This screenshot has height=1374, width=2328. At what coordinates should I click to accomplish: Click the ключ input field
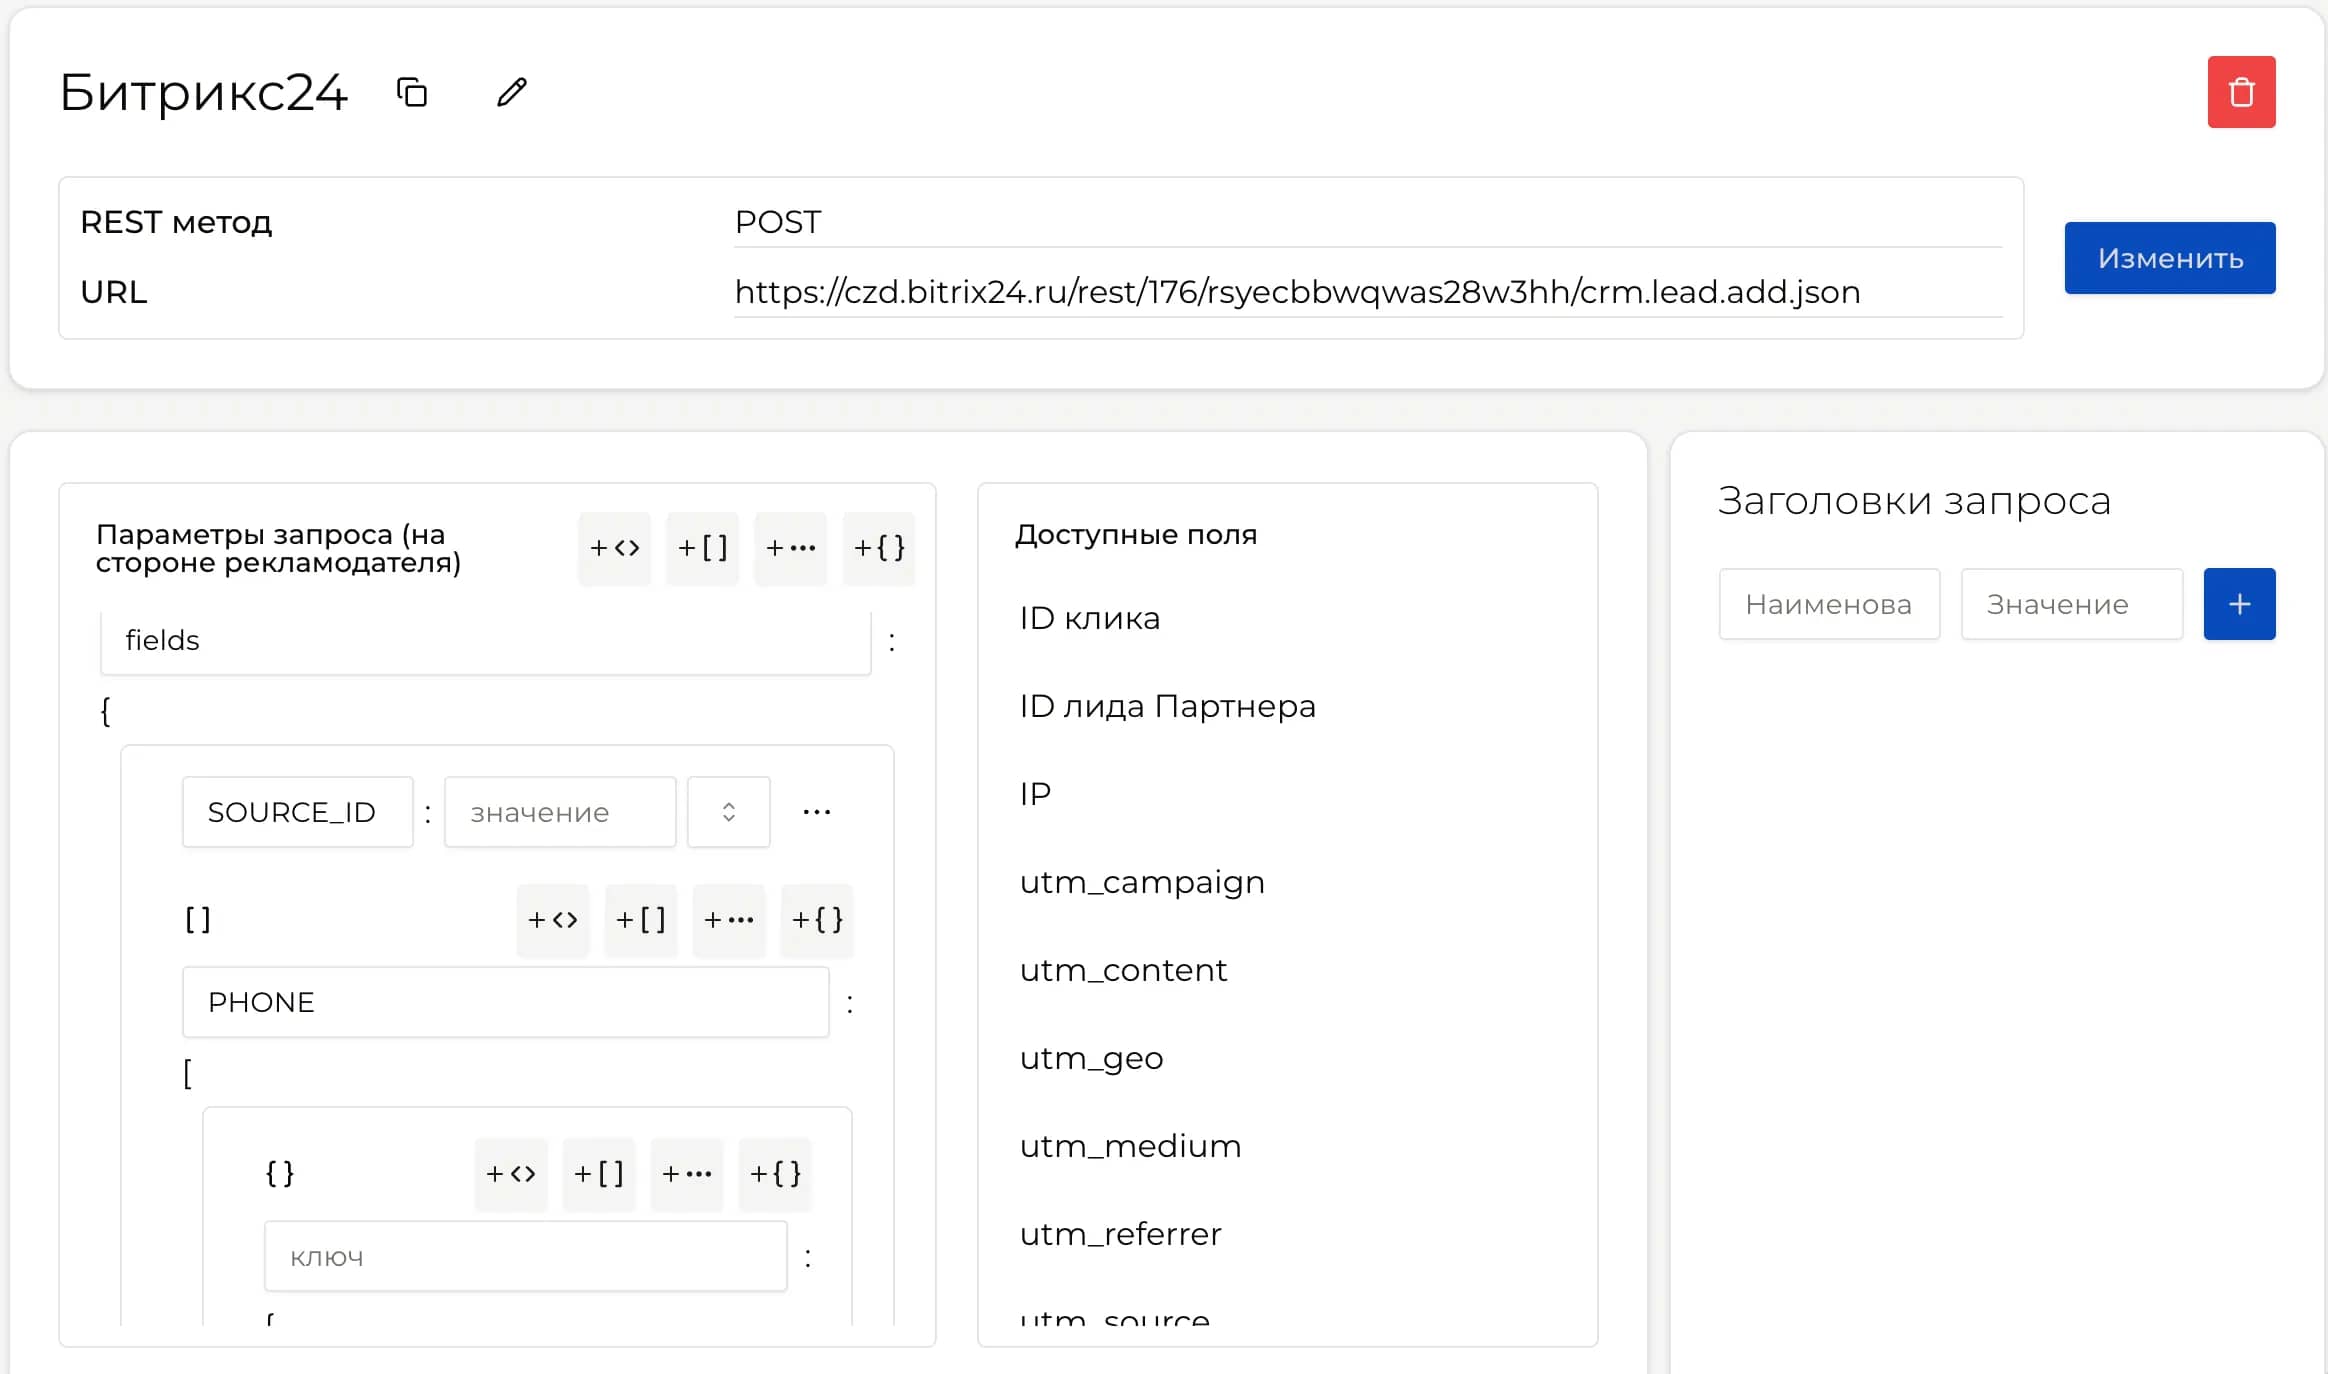click(525, 1255)
